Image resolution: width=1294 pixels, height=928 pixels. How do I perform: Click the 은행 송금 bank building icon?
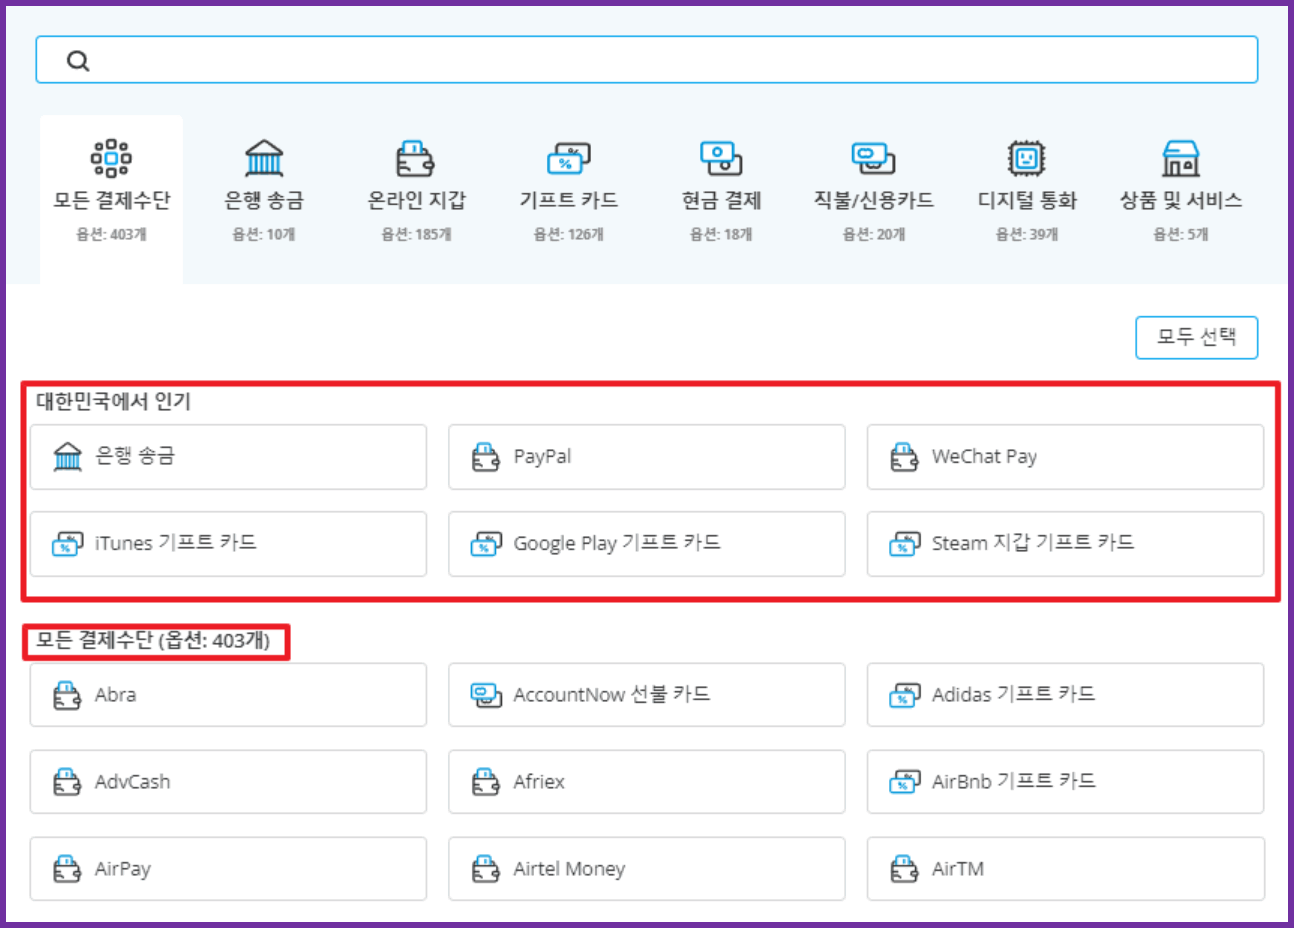point(264,158)
